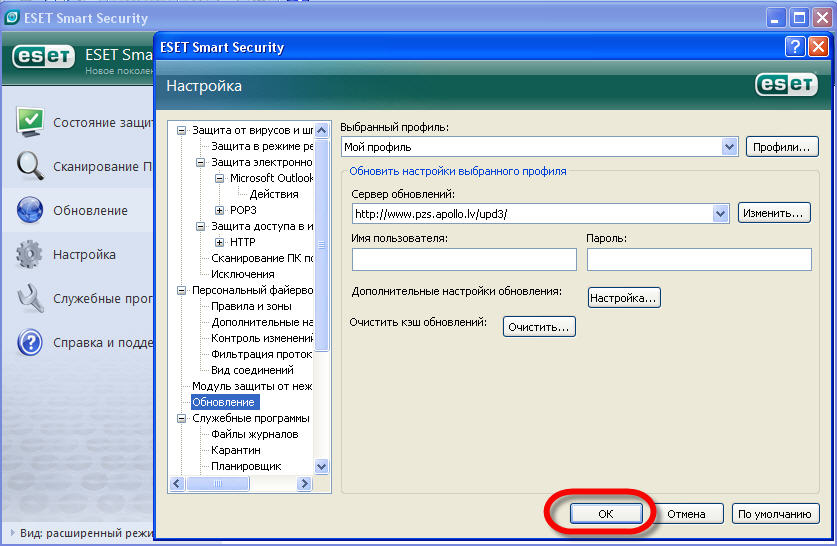This screenshot has height=546, width=837.
Task: Open the protection status icon in main window
Action: (30, 122)
